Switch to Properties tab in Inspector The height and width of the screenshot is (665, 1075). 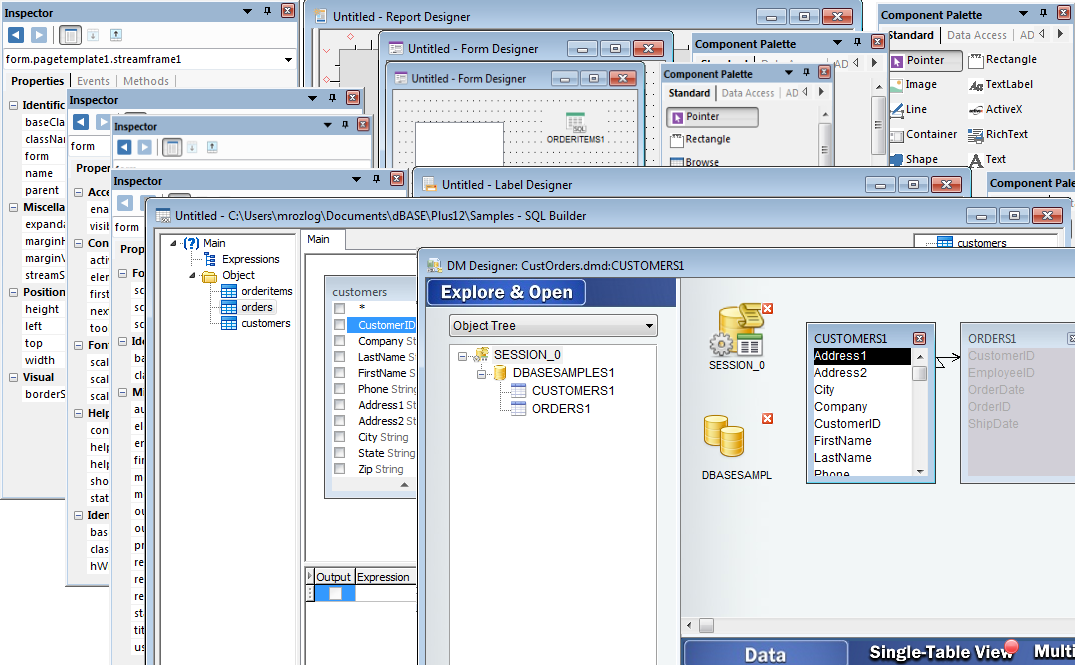tap(38, 81)
